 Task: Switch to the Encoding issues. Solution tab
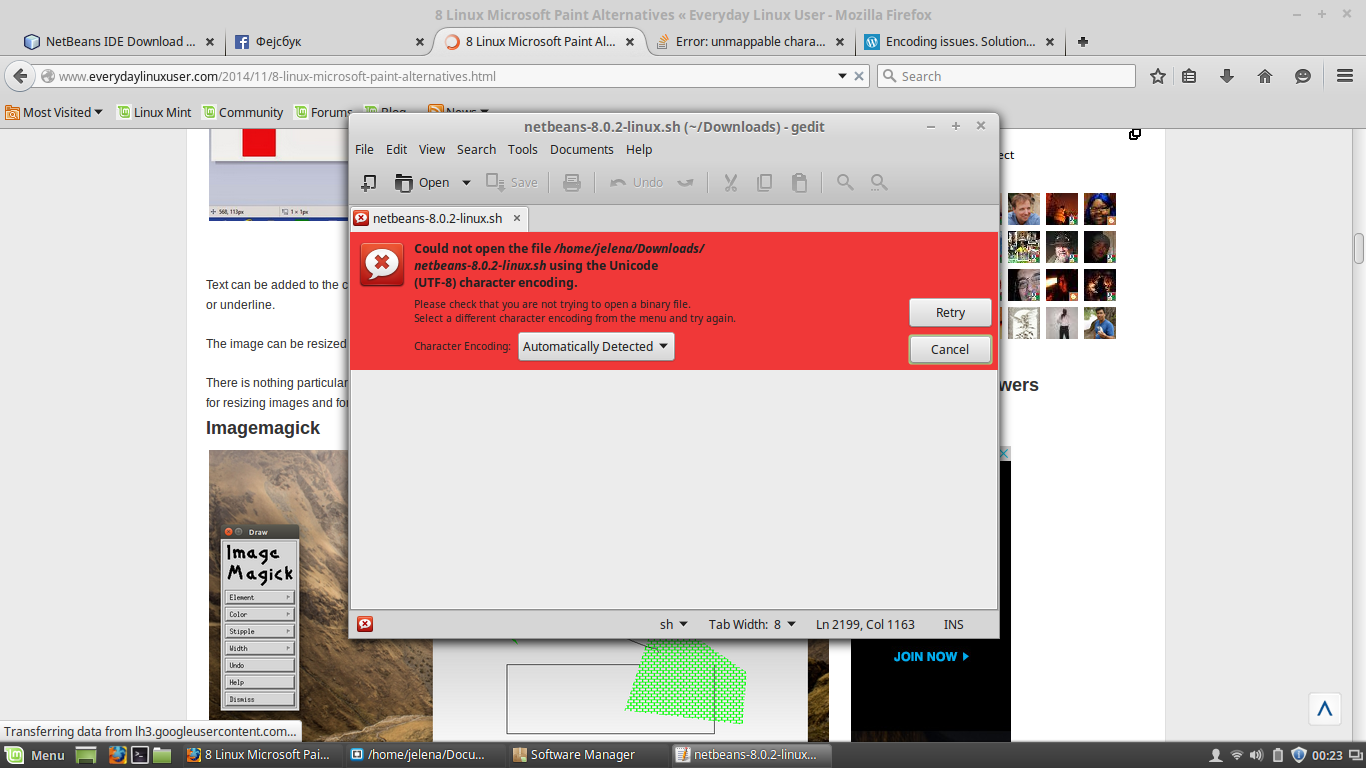(x=960, y=42)
